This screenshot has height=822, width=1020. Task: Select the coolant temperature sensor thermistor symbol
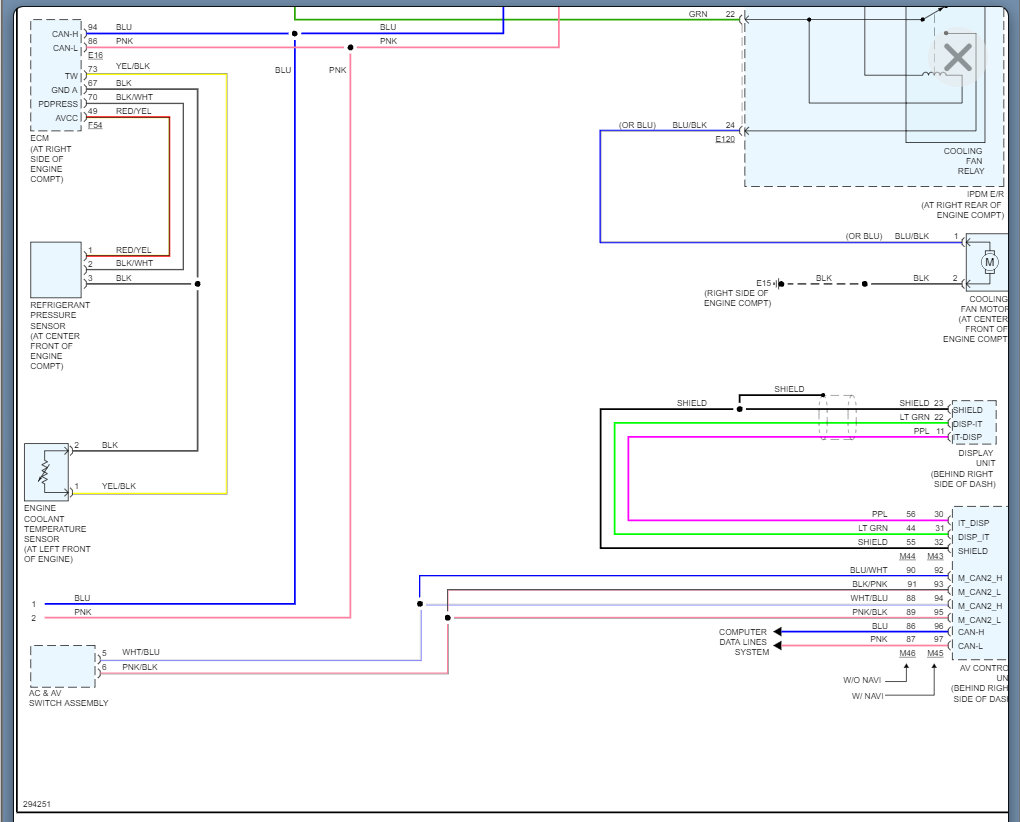(x=45, y=471)
